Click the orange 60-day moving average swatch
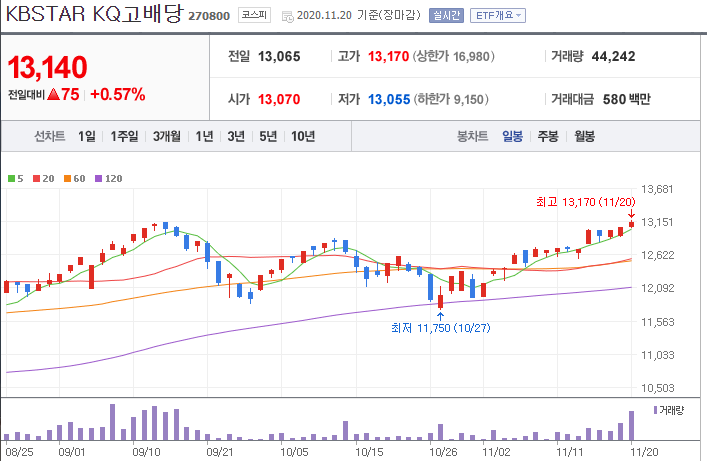 click(67, 179)
